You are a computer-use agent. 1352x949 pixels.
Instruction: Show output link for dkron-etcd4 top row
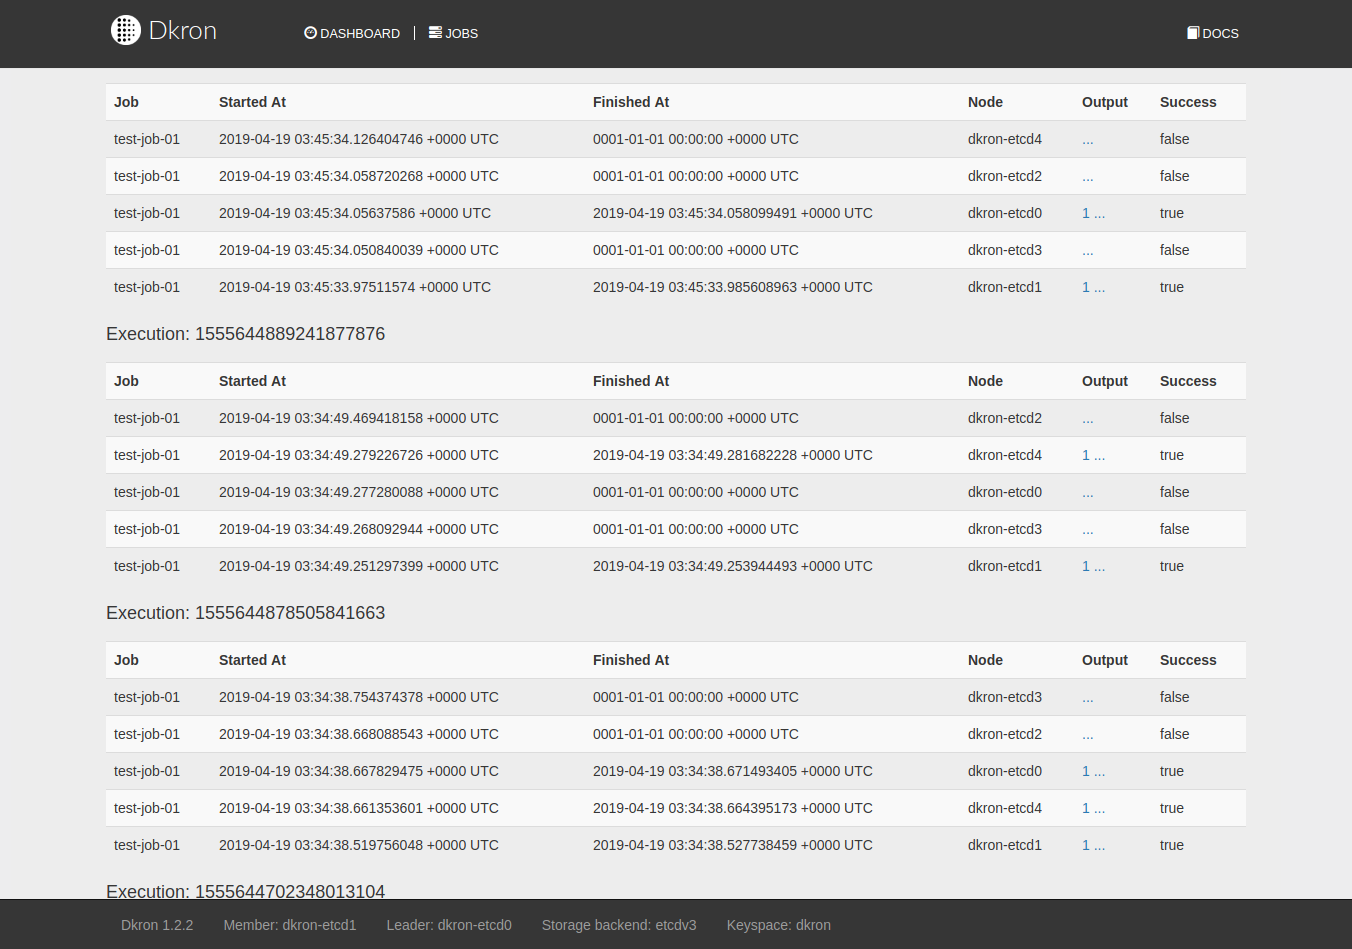(x=1087, y=139)
